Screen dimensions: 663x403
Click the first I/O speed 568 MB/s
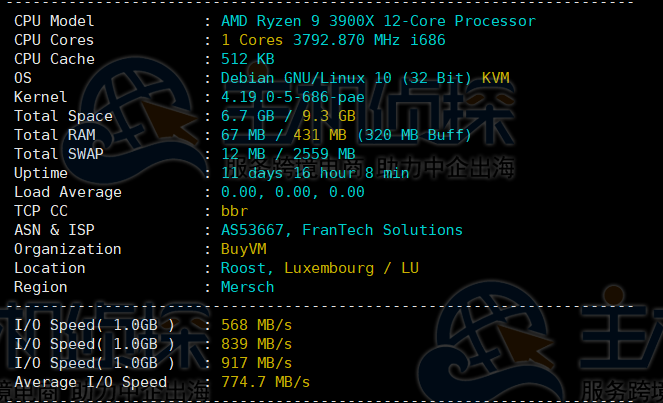(x=255, y=325)
